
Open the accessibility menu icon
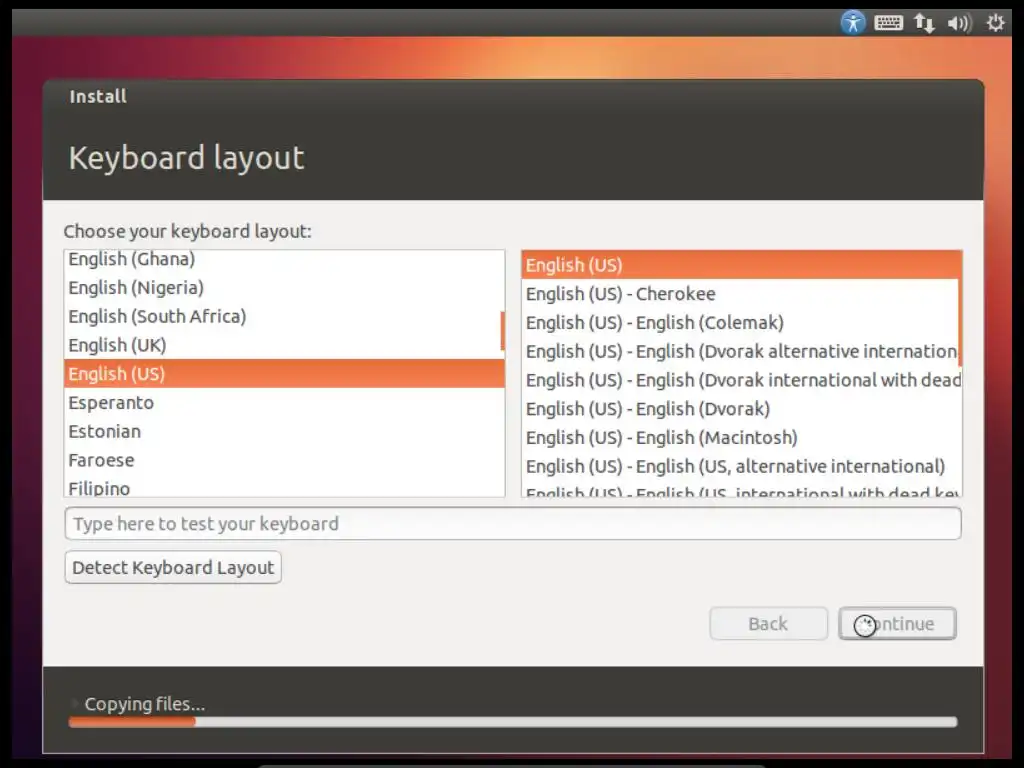point(852,23)
